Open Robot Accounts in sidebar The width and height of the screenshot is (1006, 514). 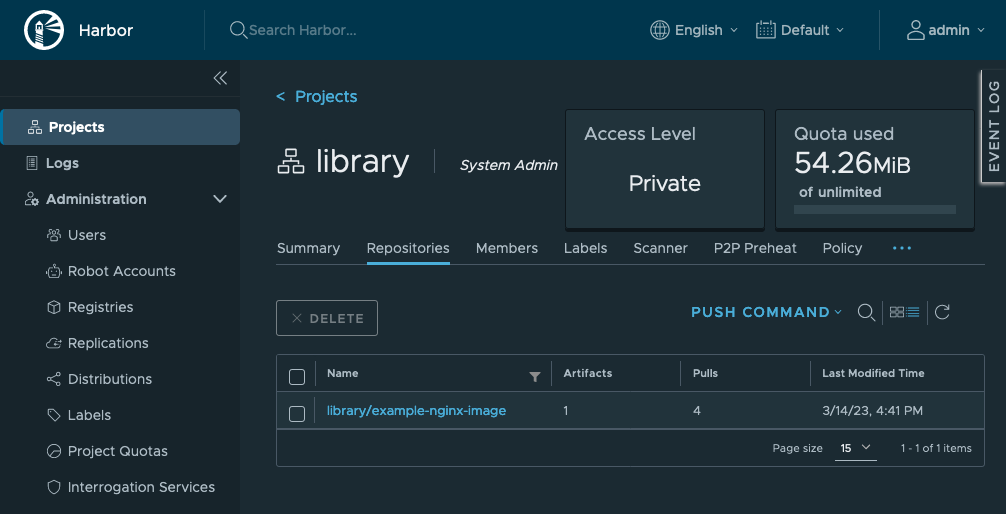pyautogui.click(x=121, y=271)
